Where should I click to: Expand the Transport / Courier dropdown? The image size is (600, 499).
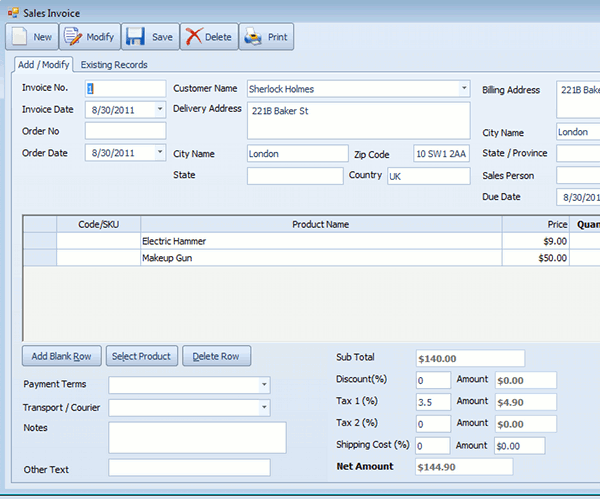[264, 408]
